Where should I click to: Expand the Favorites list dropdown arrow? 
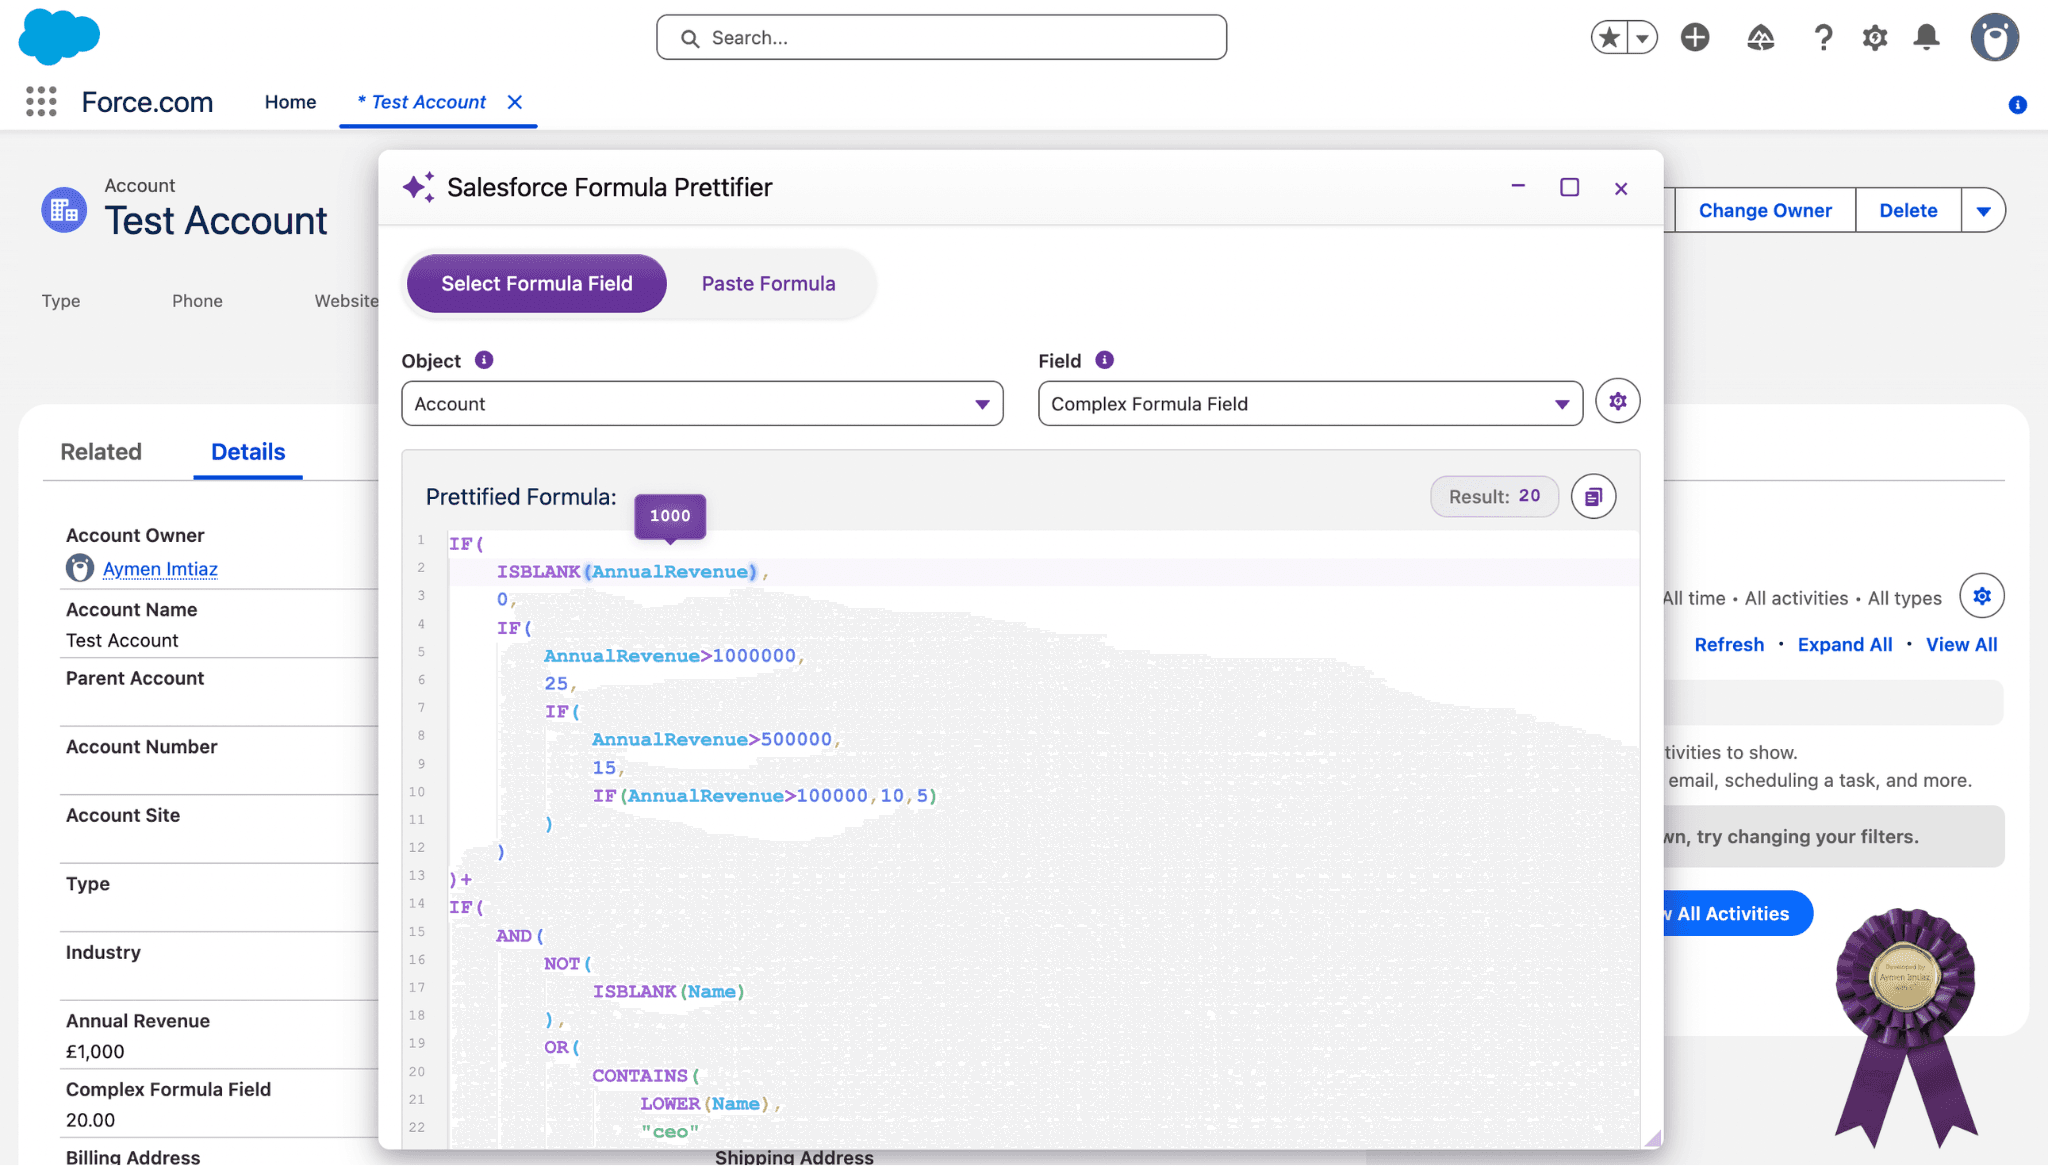pyautogui.click(x=1642, y=38)
